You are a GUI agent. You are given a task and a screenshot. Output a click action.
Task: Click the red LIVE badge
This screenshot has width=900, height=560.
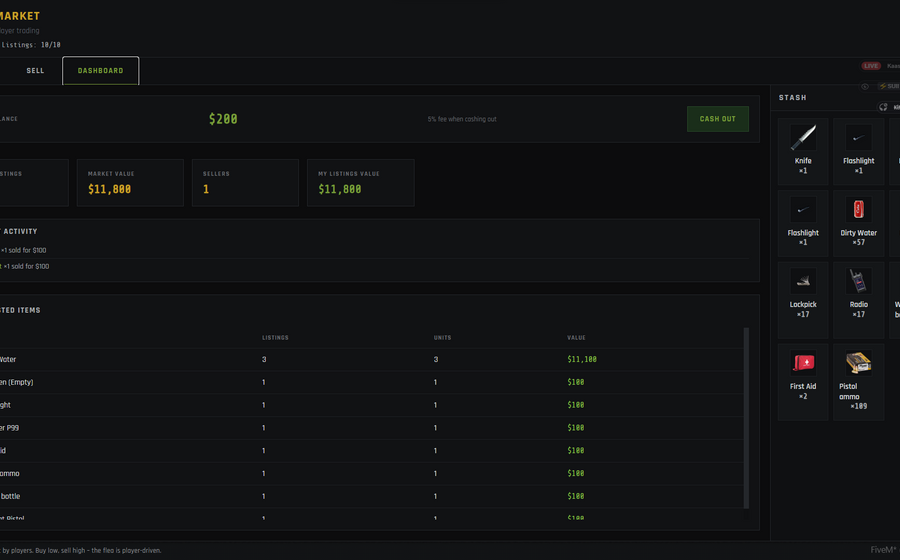(x=871, y=66)
